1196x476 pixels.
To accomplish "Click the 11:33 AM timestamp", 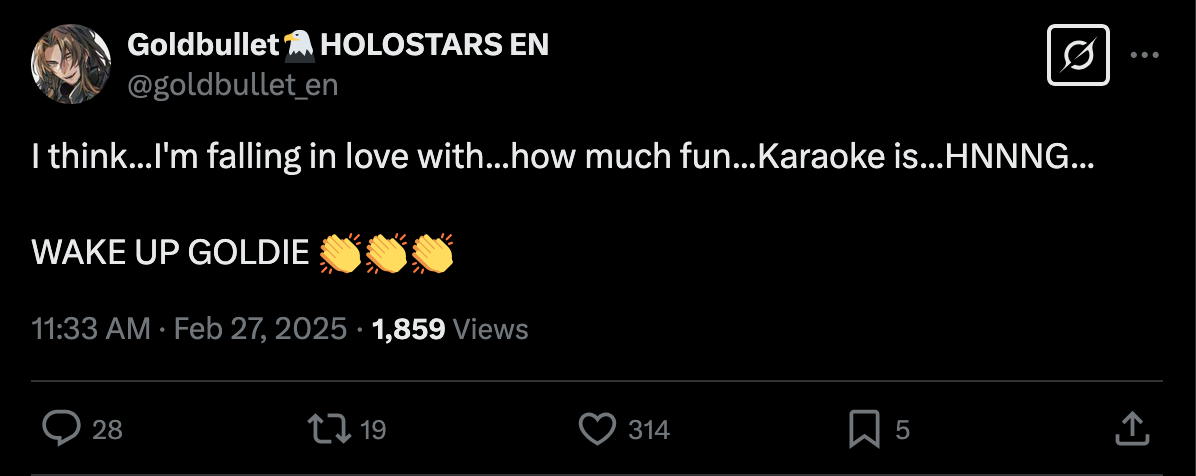I will 91,329.
